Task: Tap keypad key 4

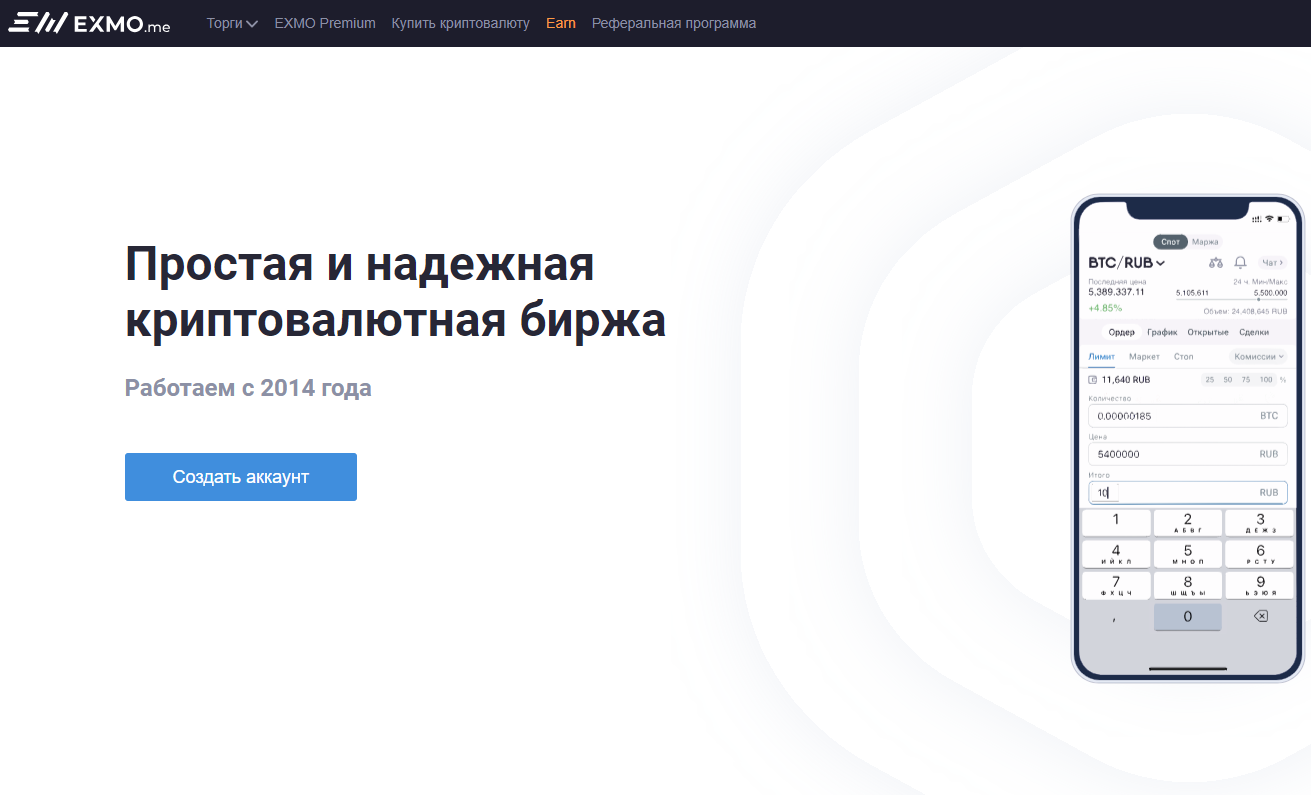Action: 1116,554
